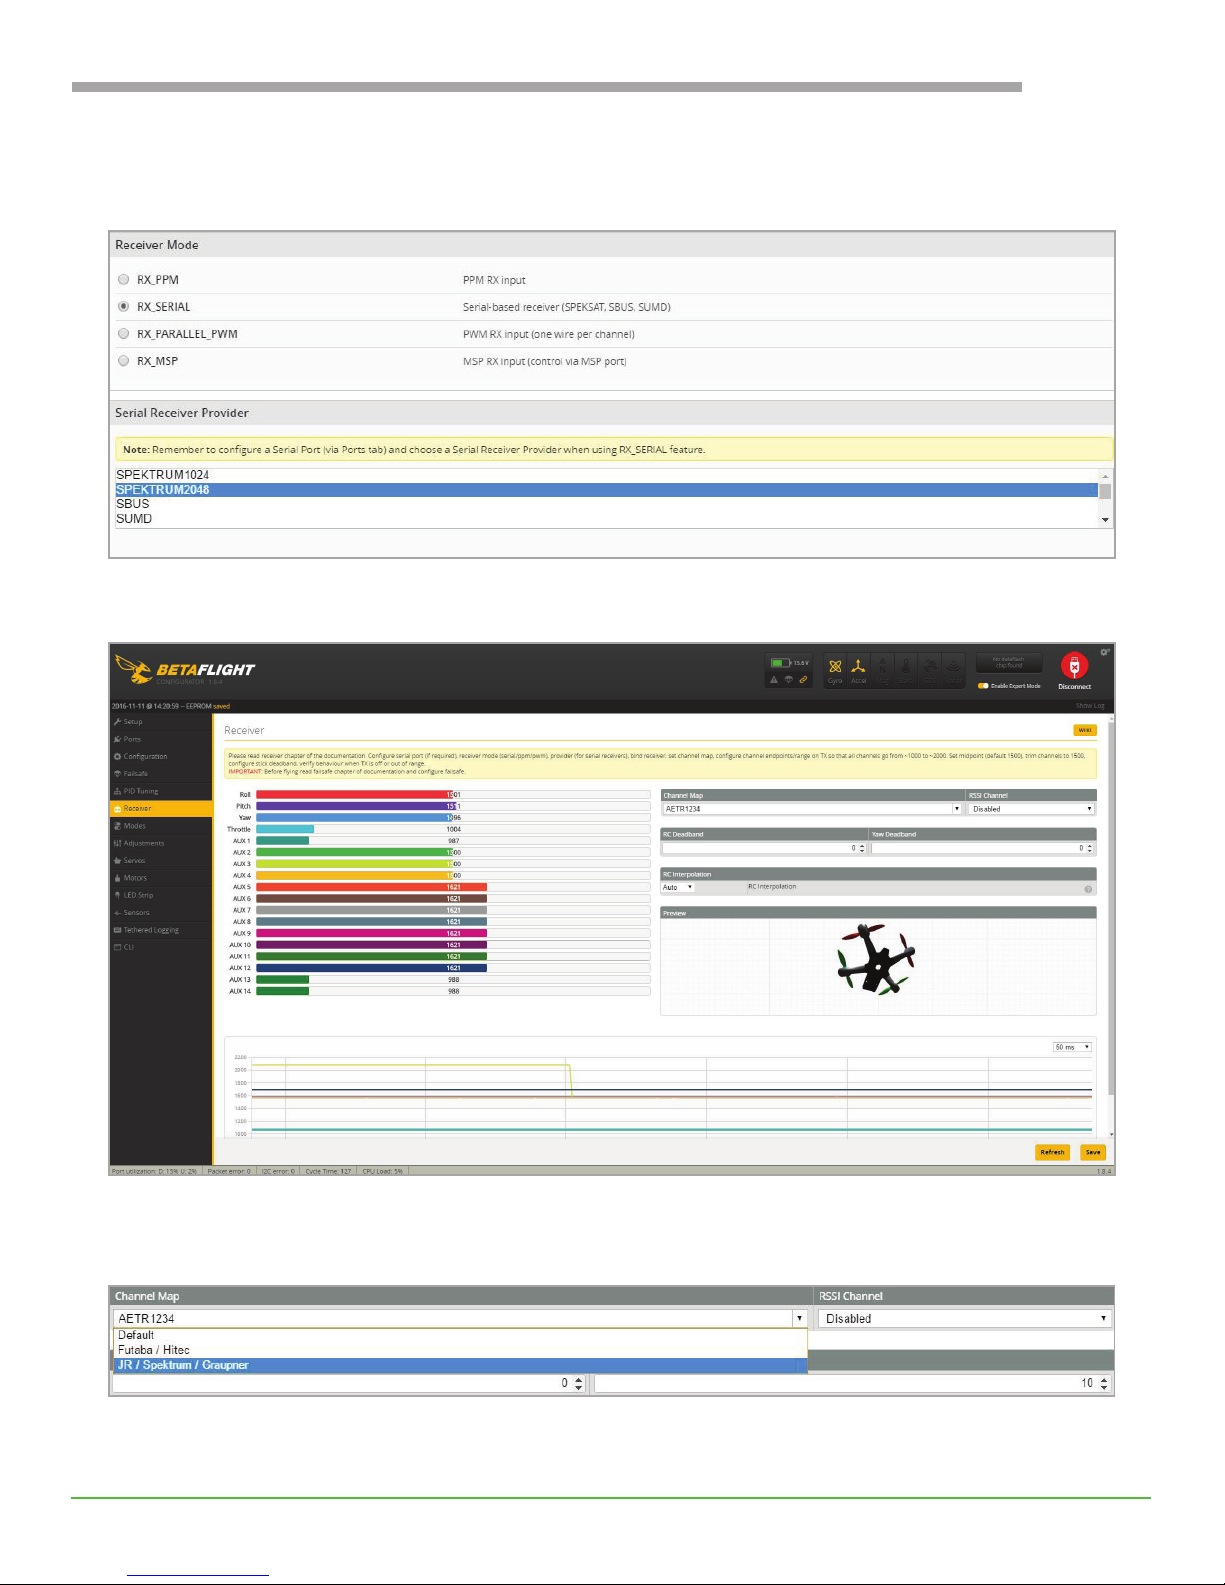Open the Failsafe tab in sidebar

[160, 774]
